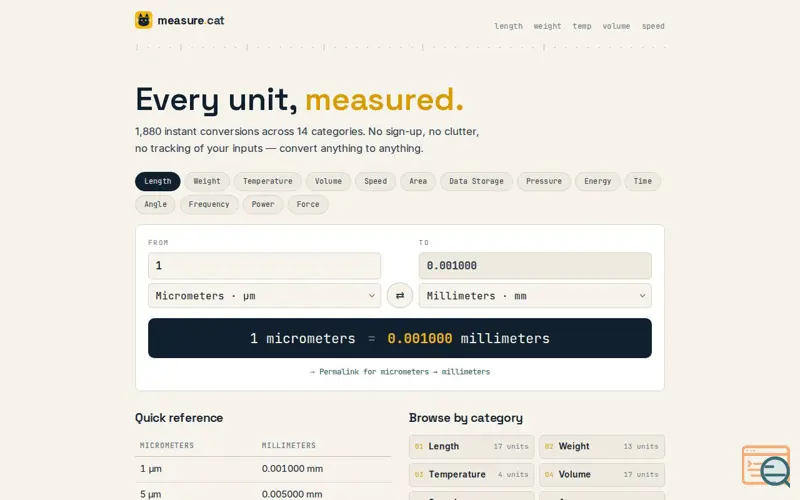
Task: Select the Volume category pill
Action: pos(328,181)
